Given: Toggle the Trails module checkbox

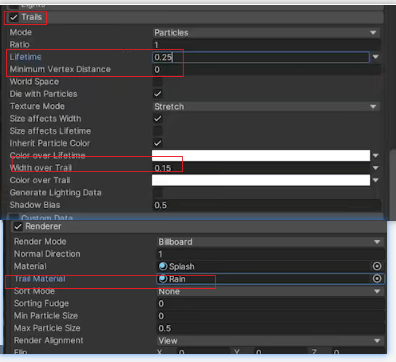Looking at the screenshot, I should pos(13,17).
